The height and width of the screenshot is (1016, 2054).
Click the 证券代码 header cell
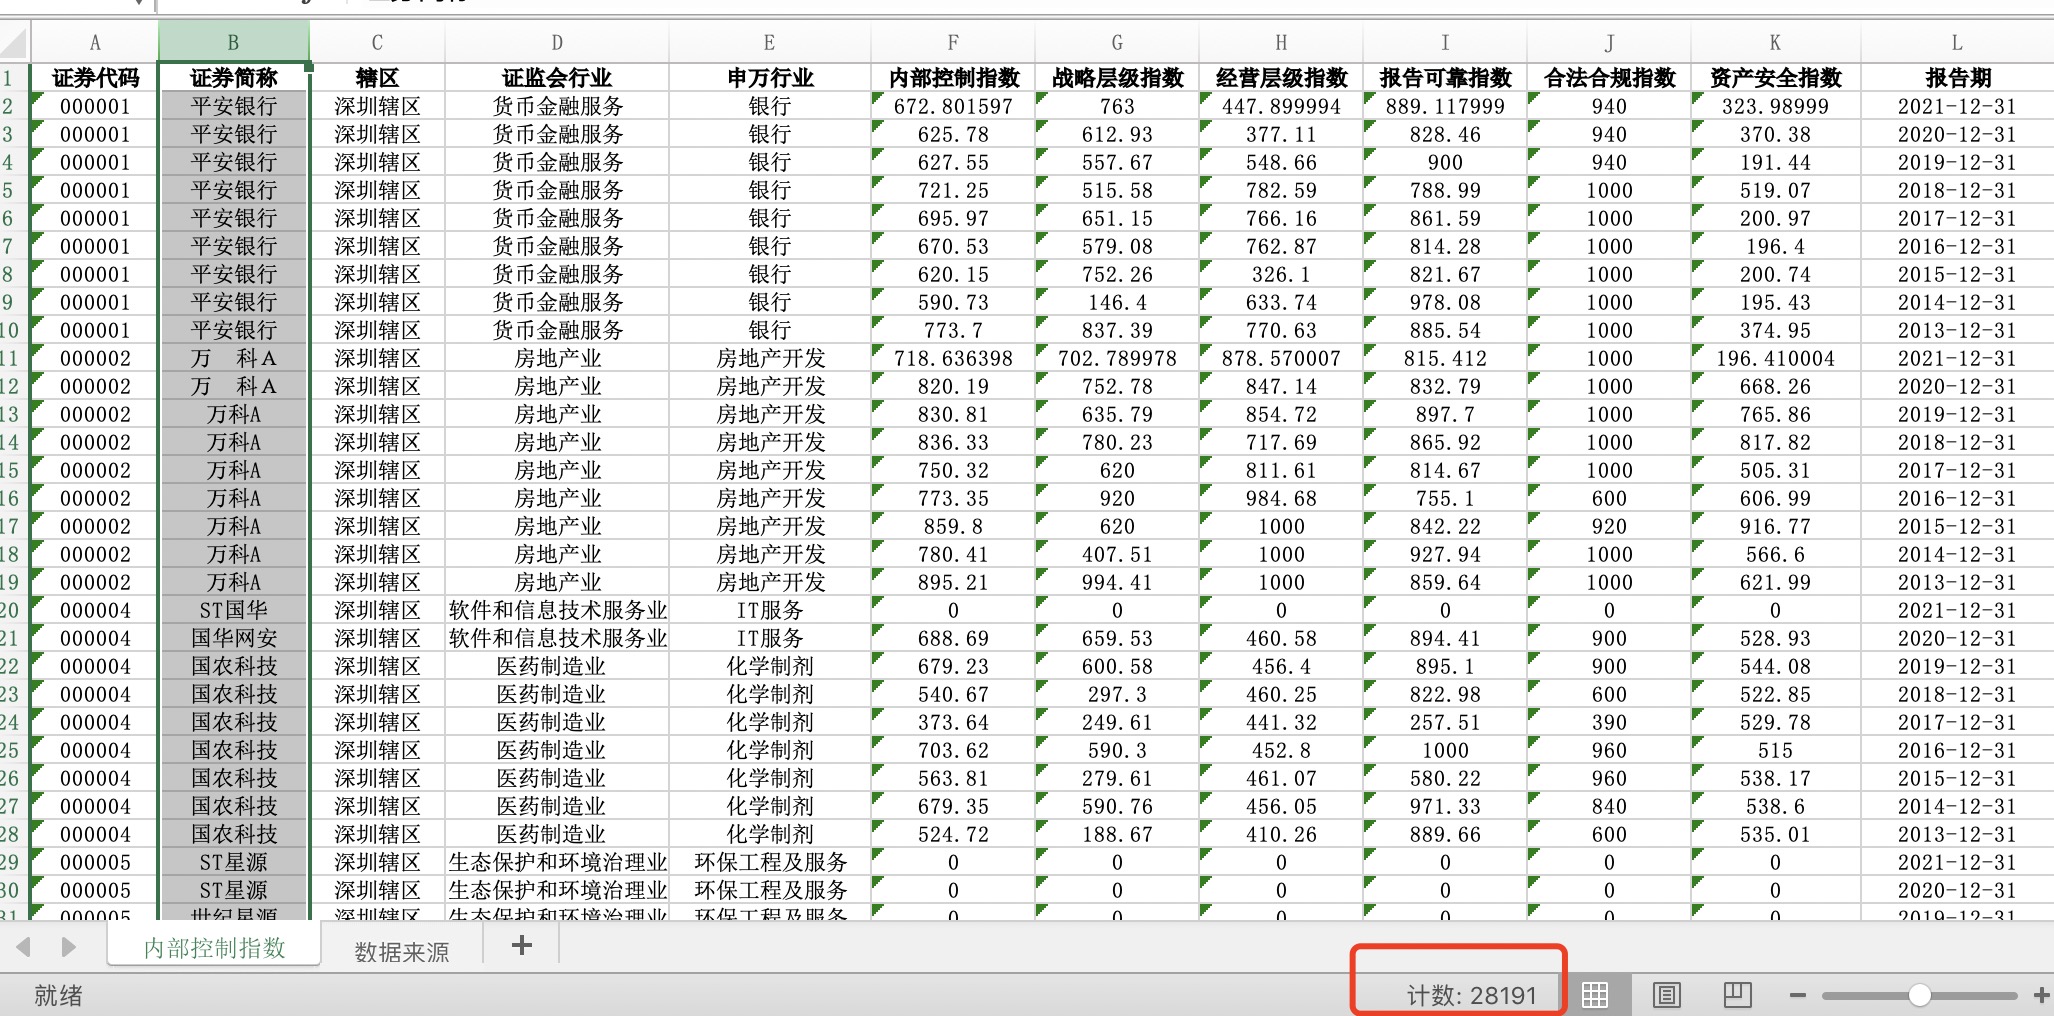coord(95,78)
